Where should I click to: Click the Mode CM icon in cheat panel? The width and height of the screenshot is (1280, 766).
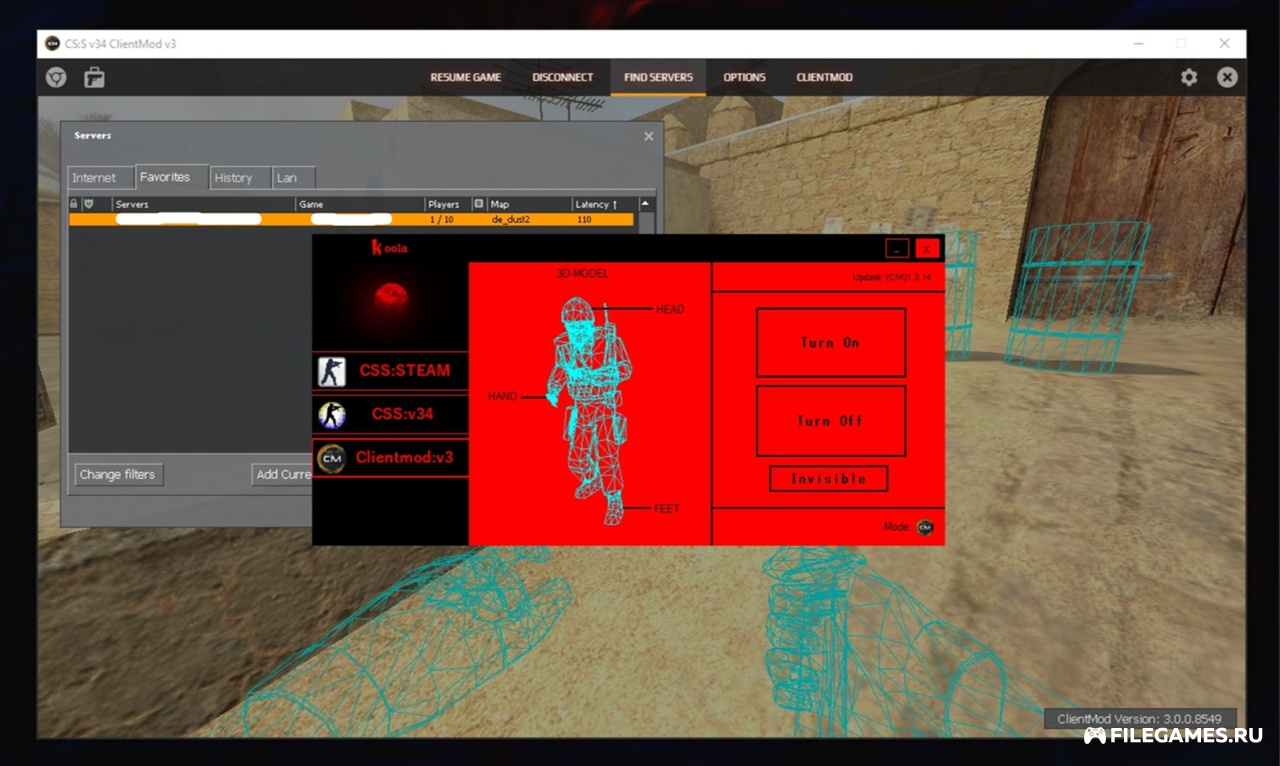pyautogui.click(x=925, y=527)
